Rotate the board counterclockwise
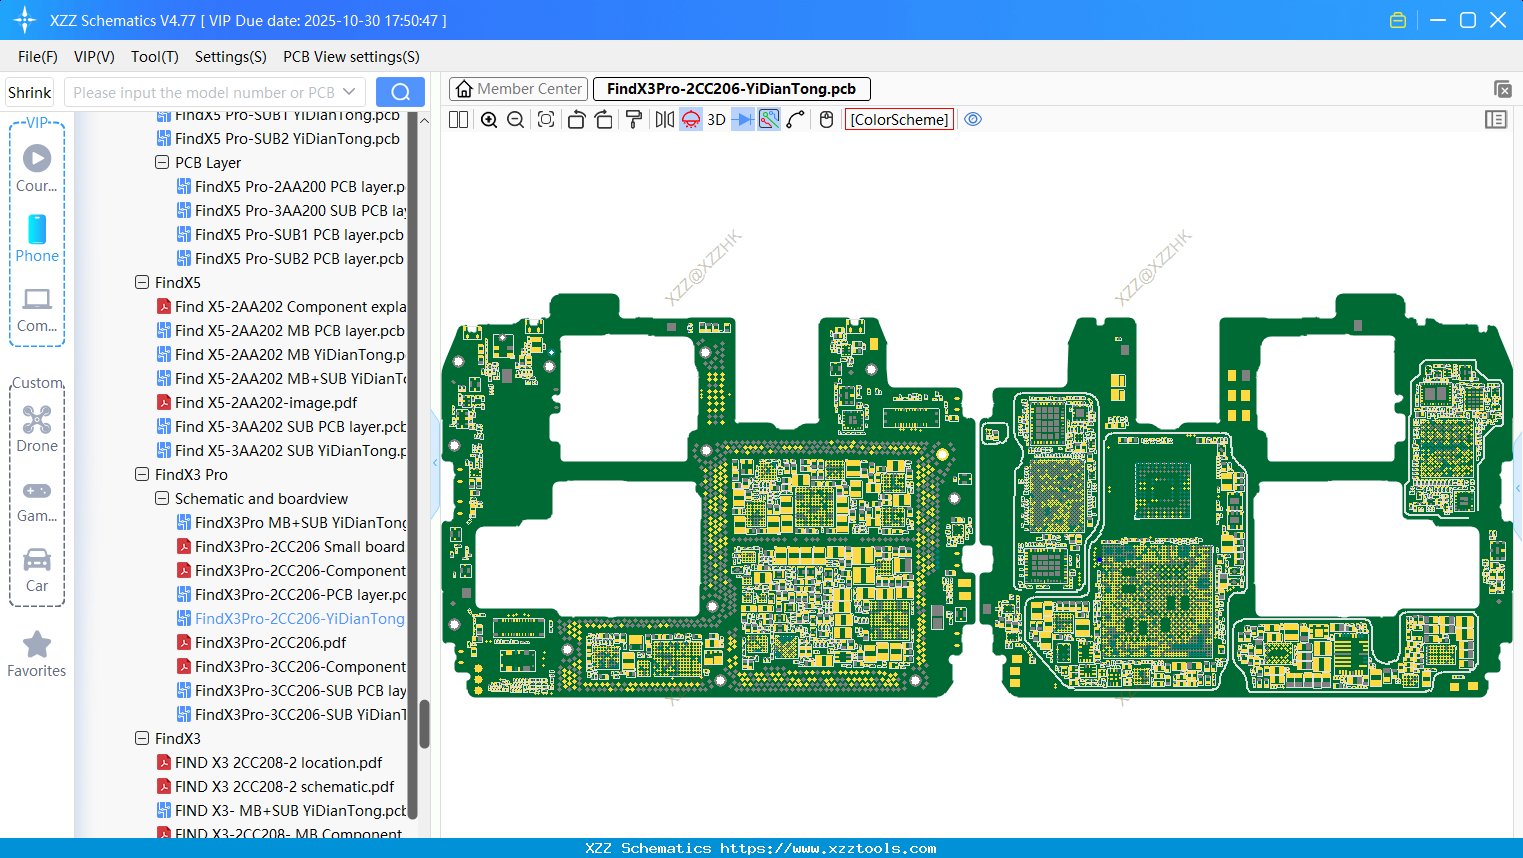1523x858 pixels. 576,120
